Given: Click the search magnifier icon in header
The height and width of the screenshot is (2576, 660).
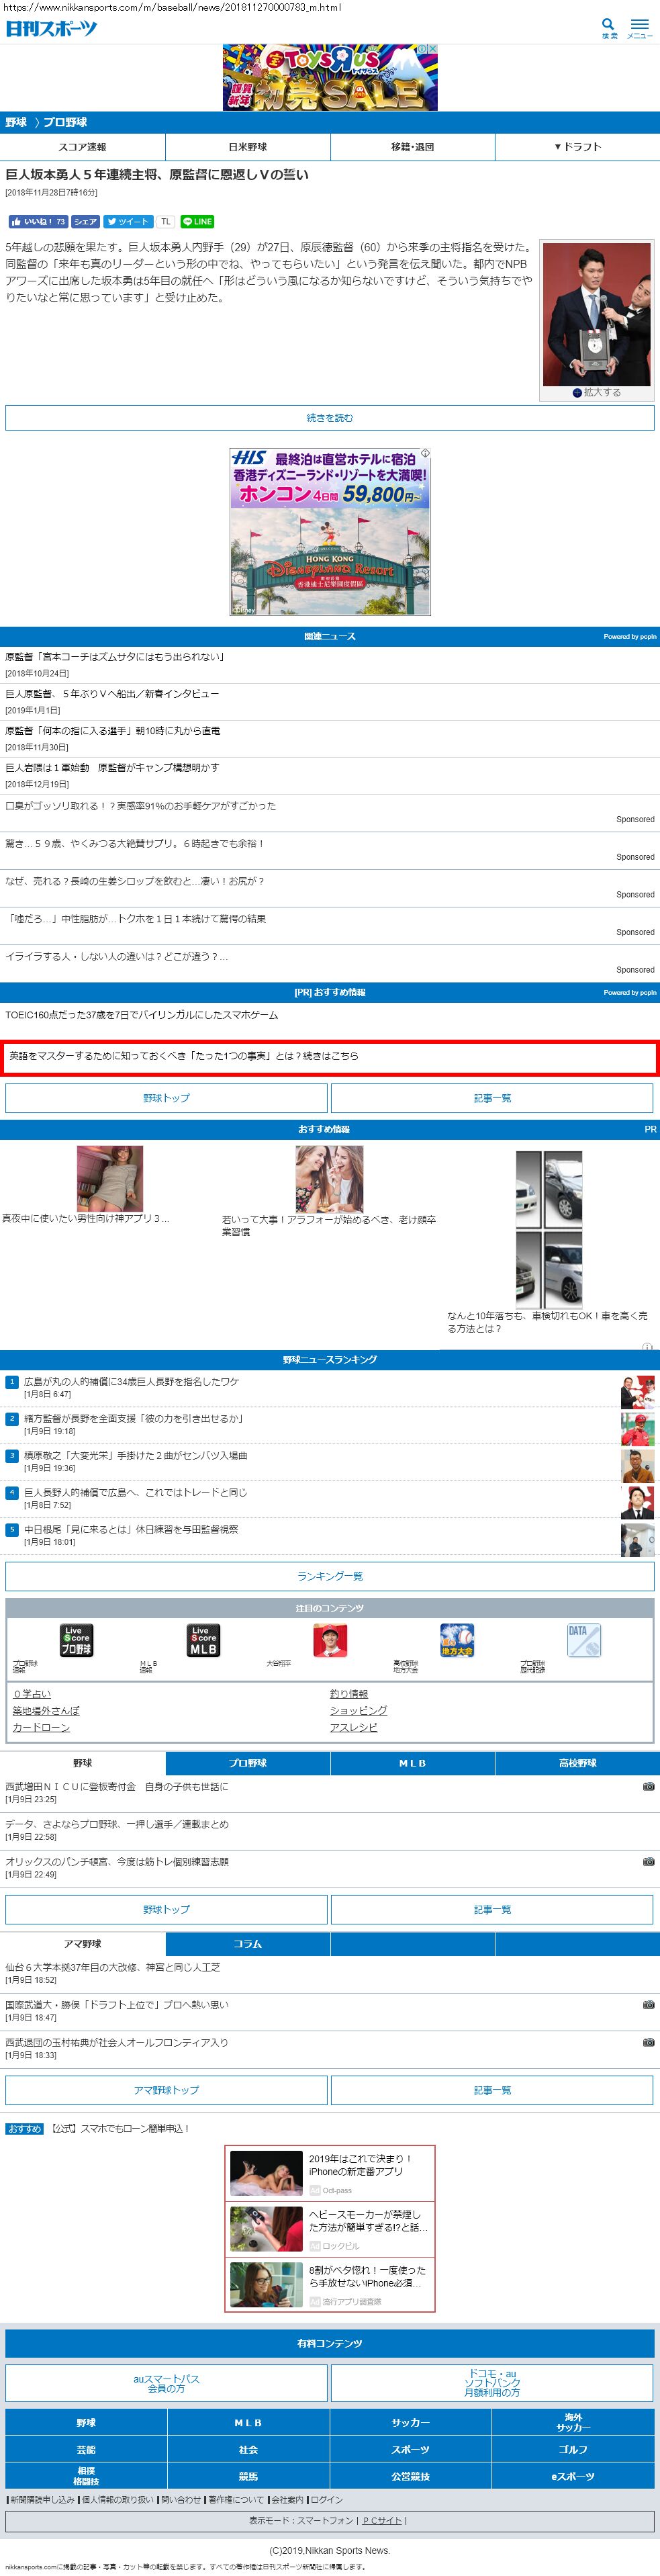Looking at the screenshot, I should 608,25.
